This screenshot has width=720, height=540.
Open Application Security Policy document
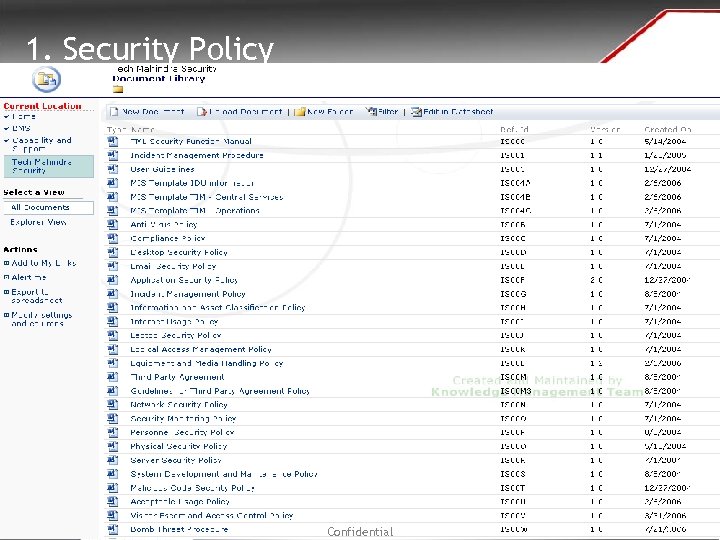click(x=184, y=280)
